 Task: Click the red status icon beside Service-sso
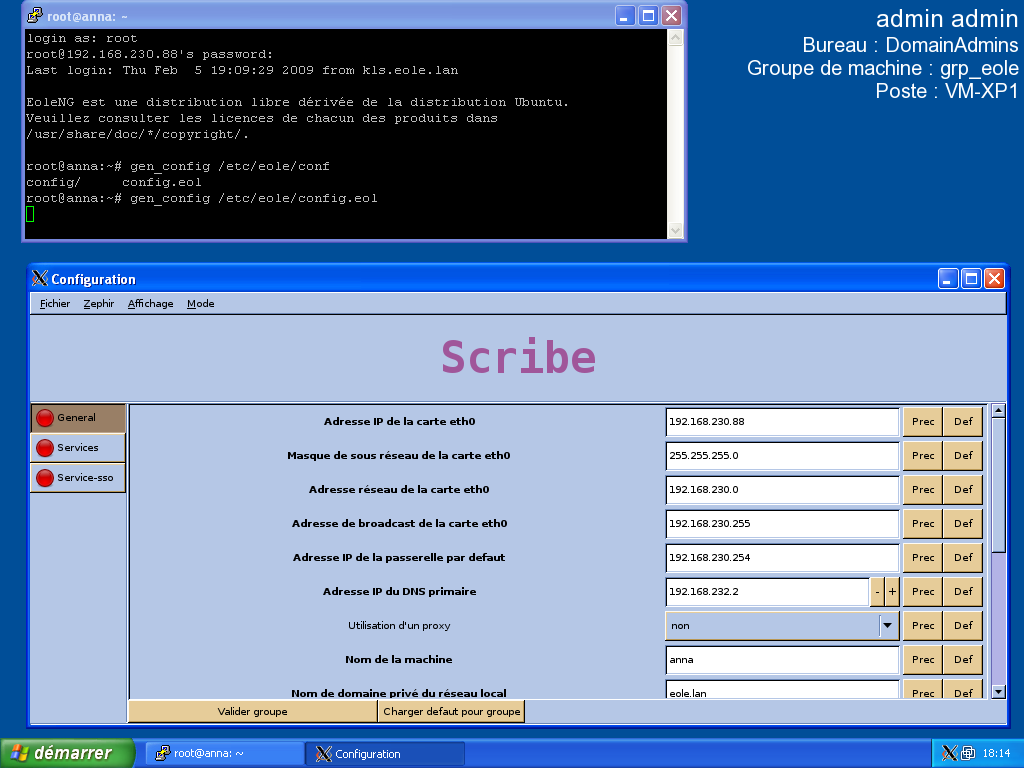click(45, 478)
